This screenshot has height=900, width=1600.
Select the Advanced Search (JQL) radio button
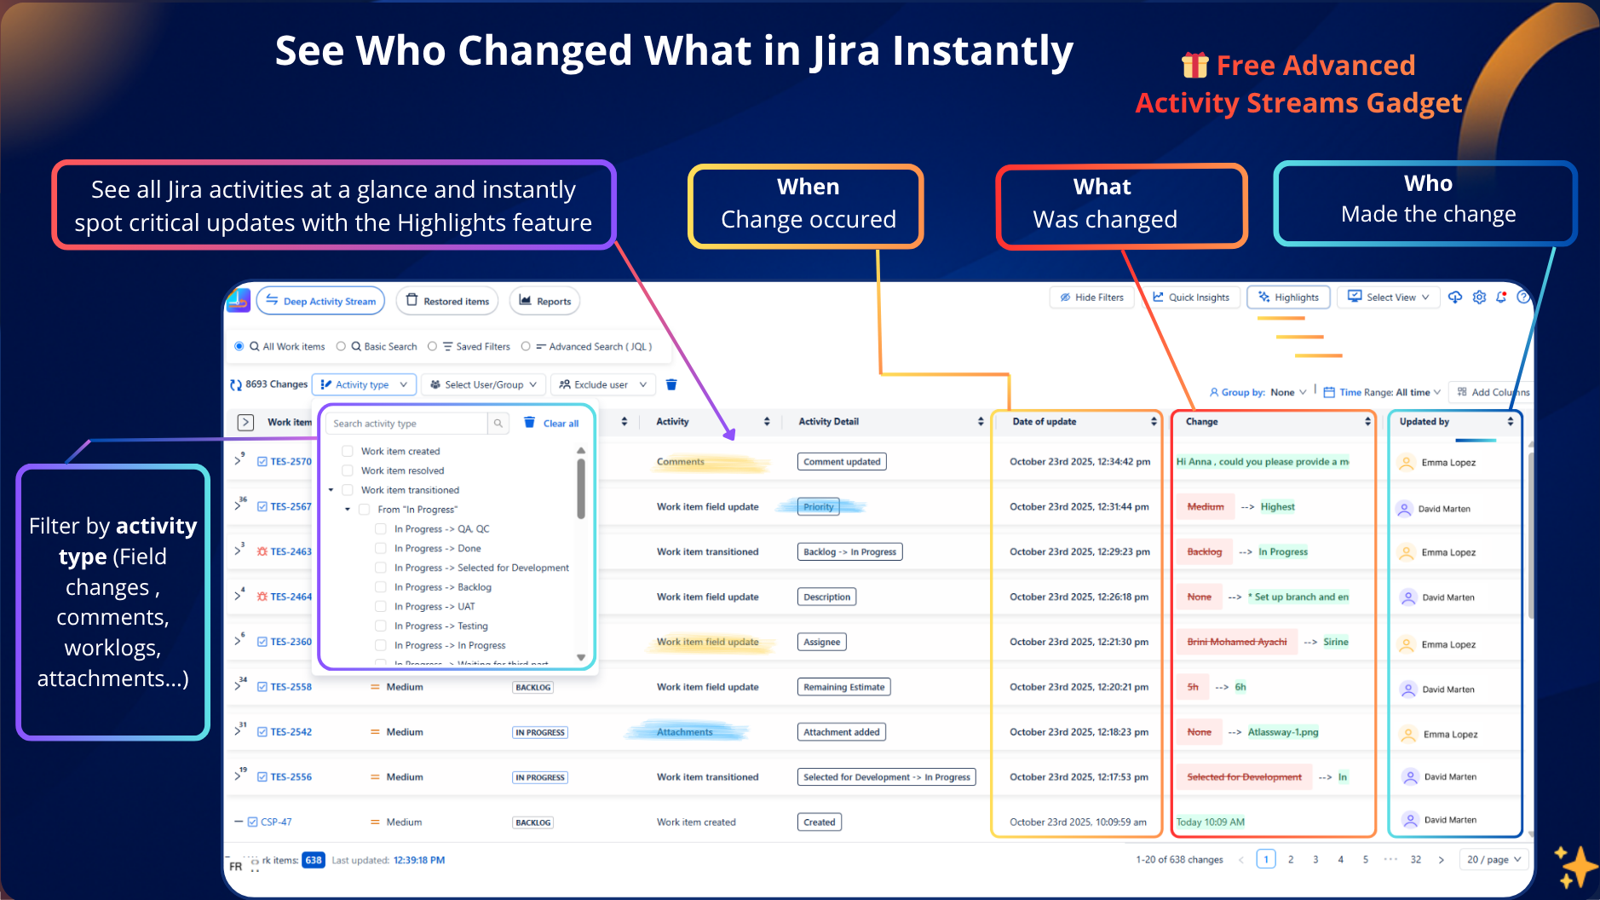coord(526,346)
